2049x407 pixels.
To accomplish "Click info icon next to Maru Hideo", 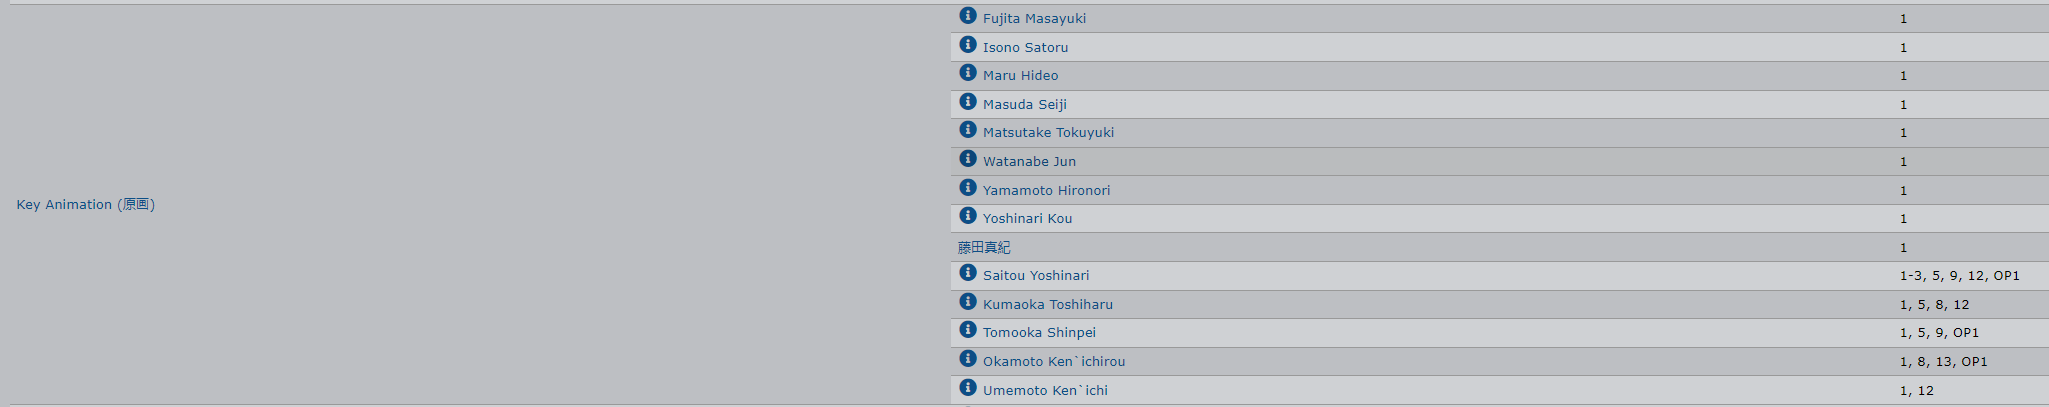I will pos(967,73).
